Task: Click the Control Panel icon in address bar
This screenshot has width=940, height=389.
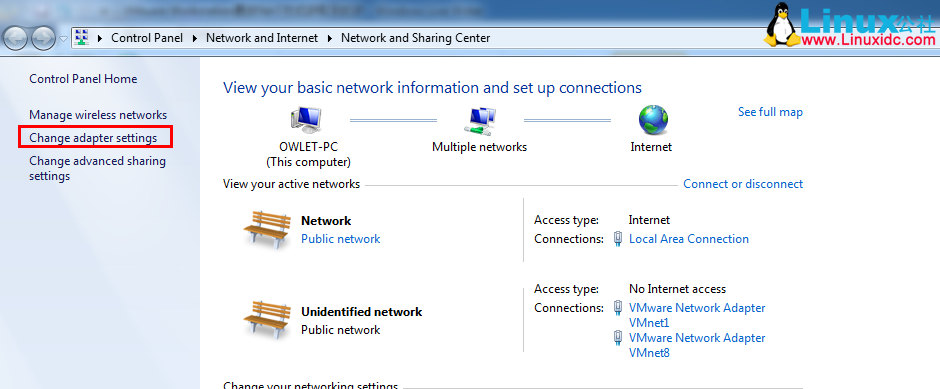Action: click(82, 38)
